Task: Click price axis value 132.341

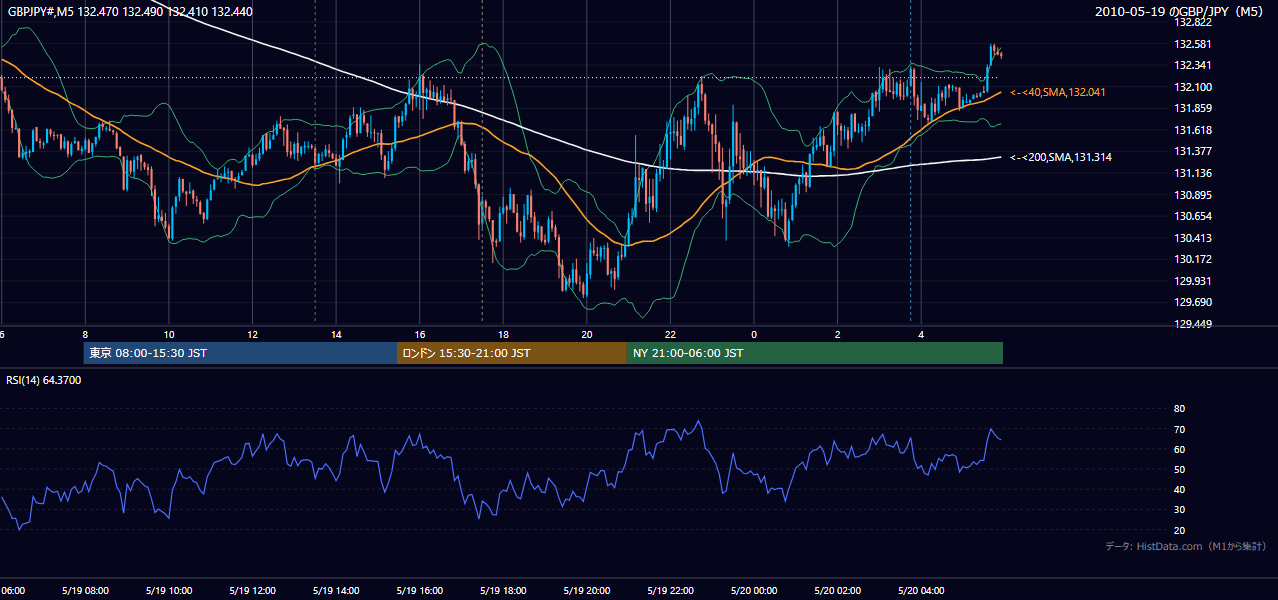Action: click(x=1193, y=66)
